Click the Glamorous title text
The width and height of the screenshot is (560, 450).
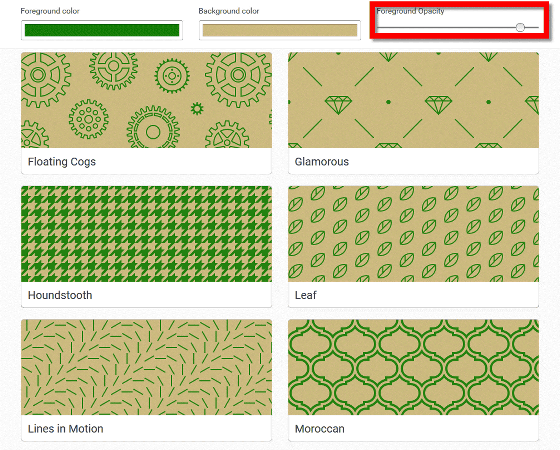point(321,162)
